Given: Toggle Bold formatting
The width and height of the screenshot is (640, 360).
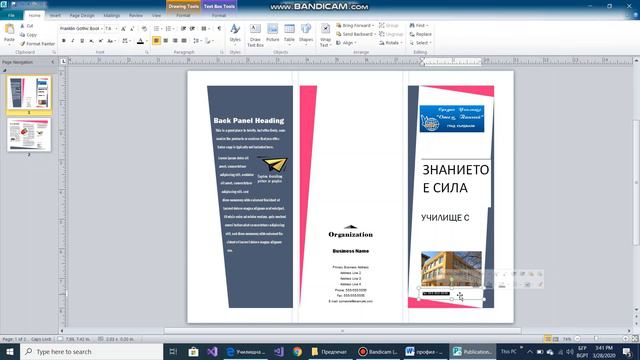Looking at the screenshot, I should click(x=64, y=40).
